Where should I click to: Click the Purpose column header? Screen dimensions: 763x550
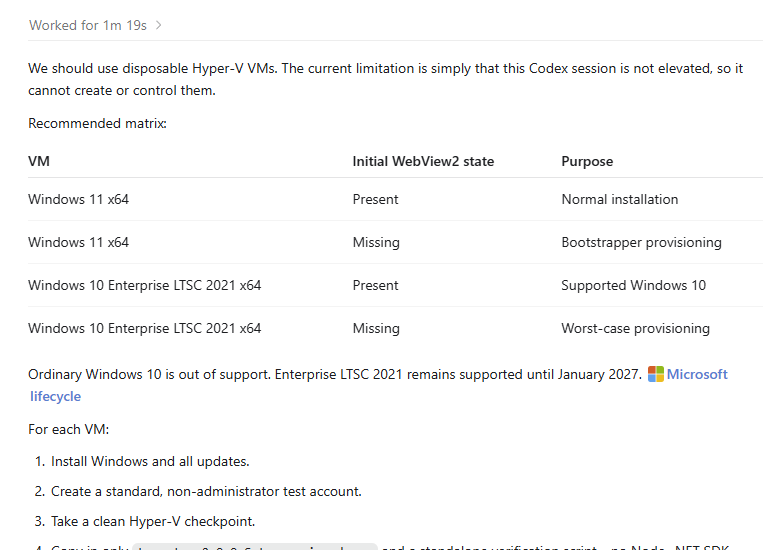tap(587, 162)
